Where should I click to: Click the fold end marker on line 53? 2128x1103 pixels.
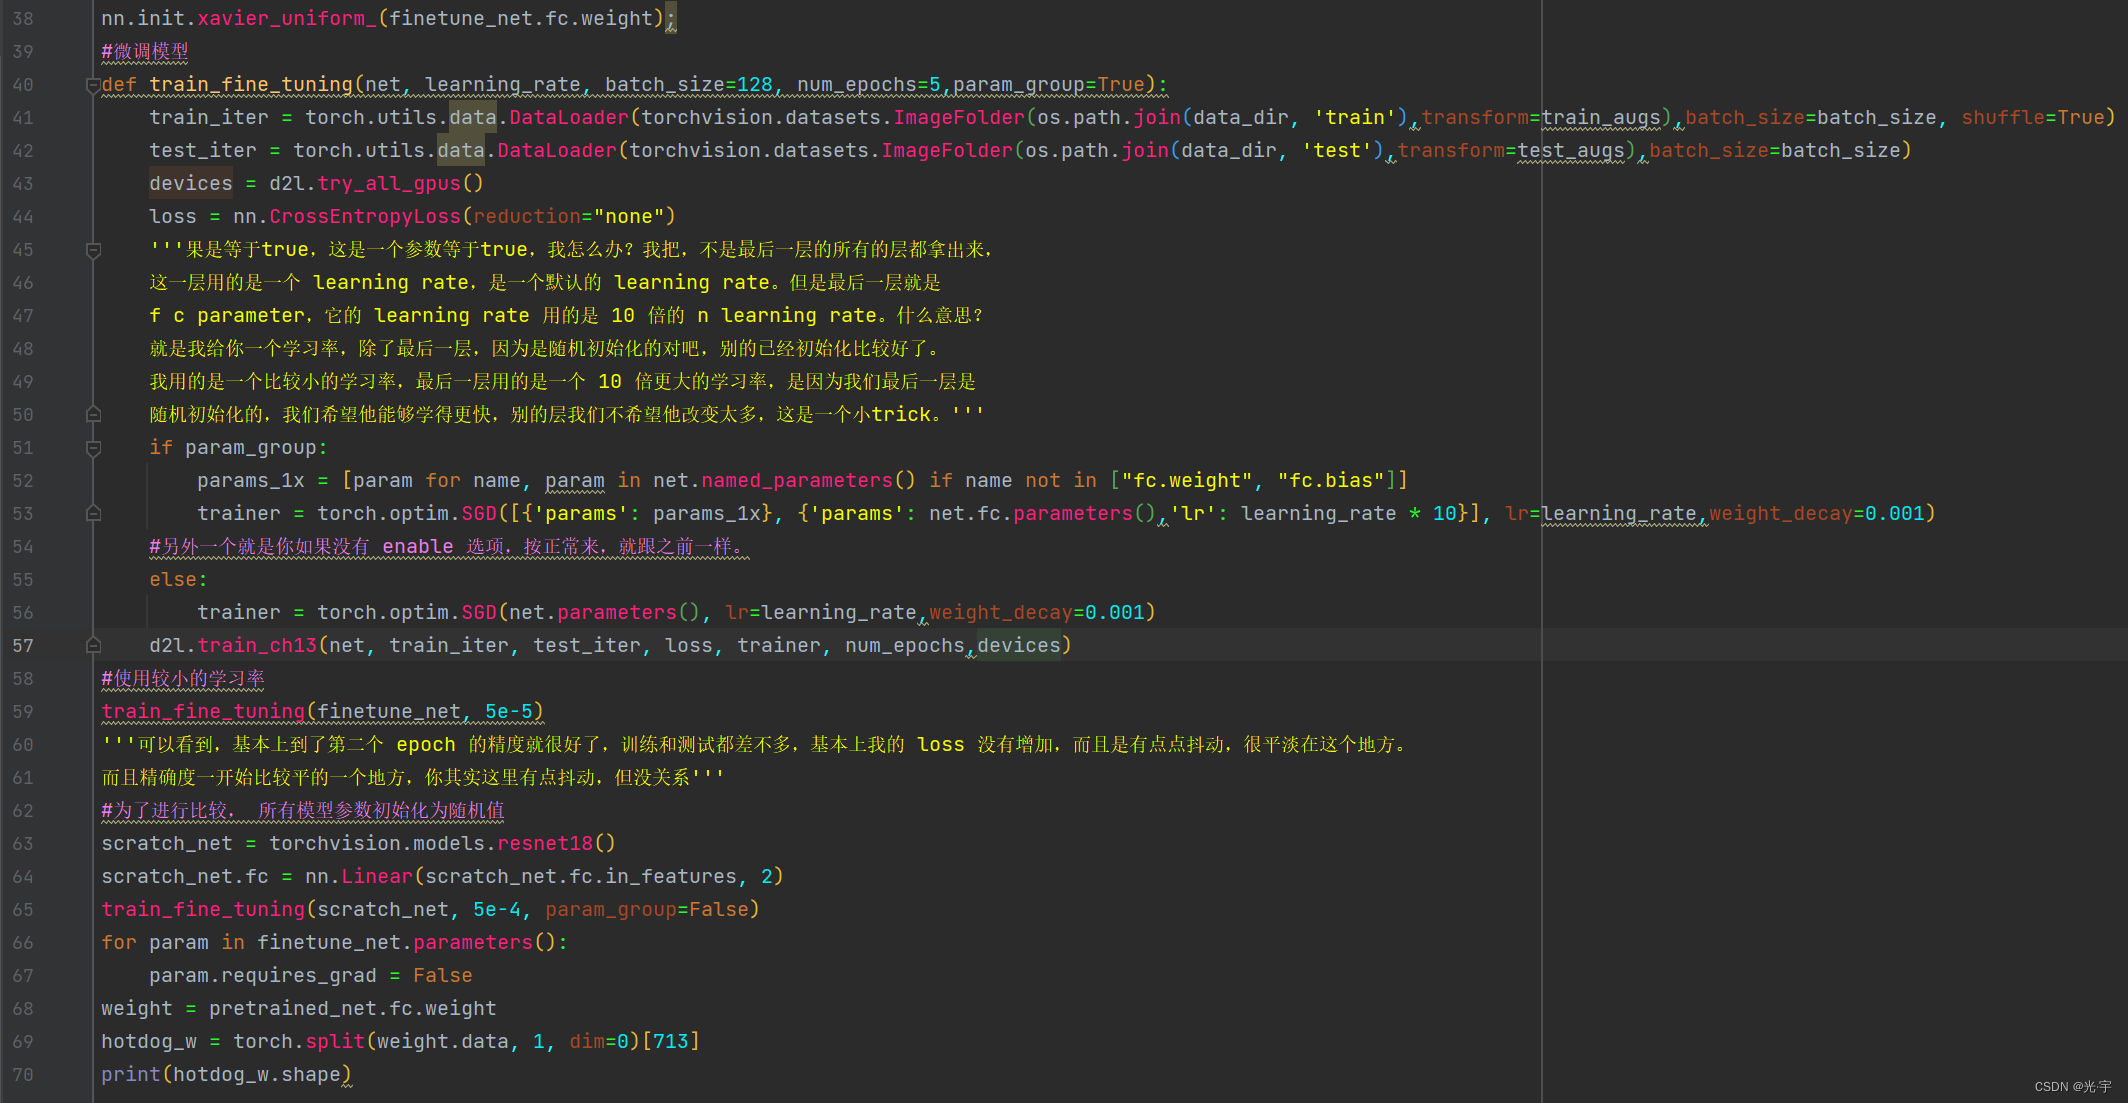(93, 514)
